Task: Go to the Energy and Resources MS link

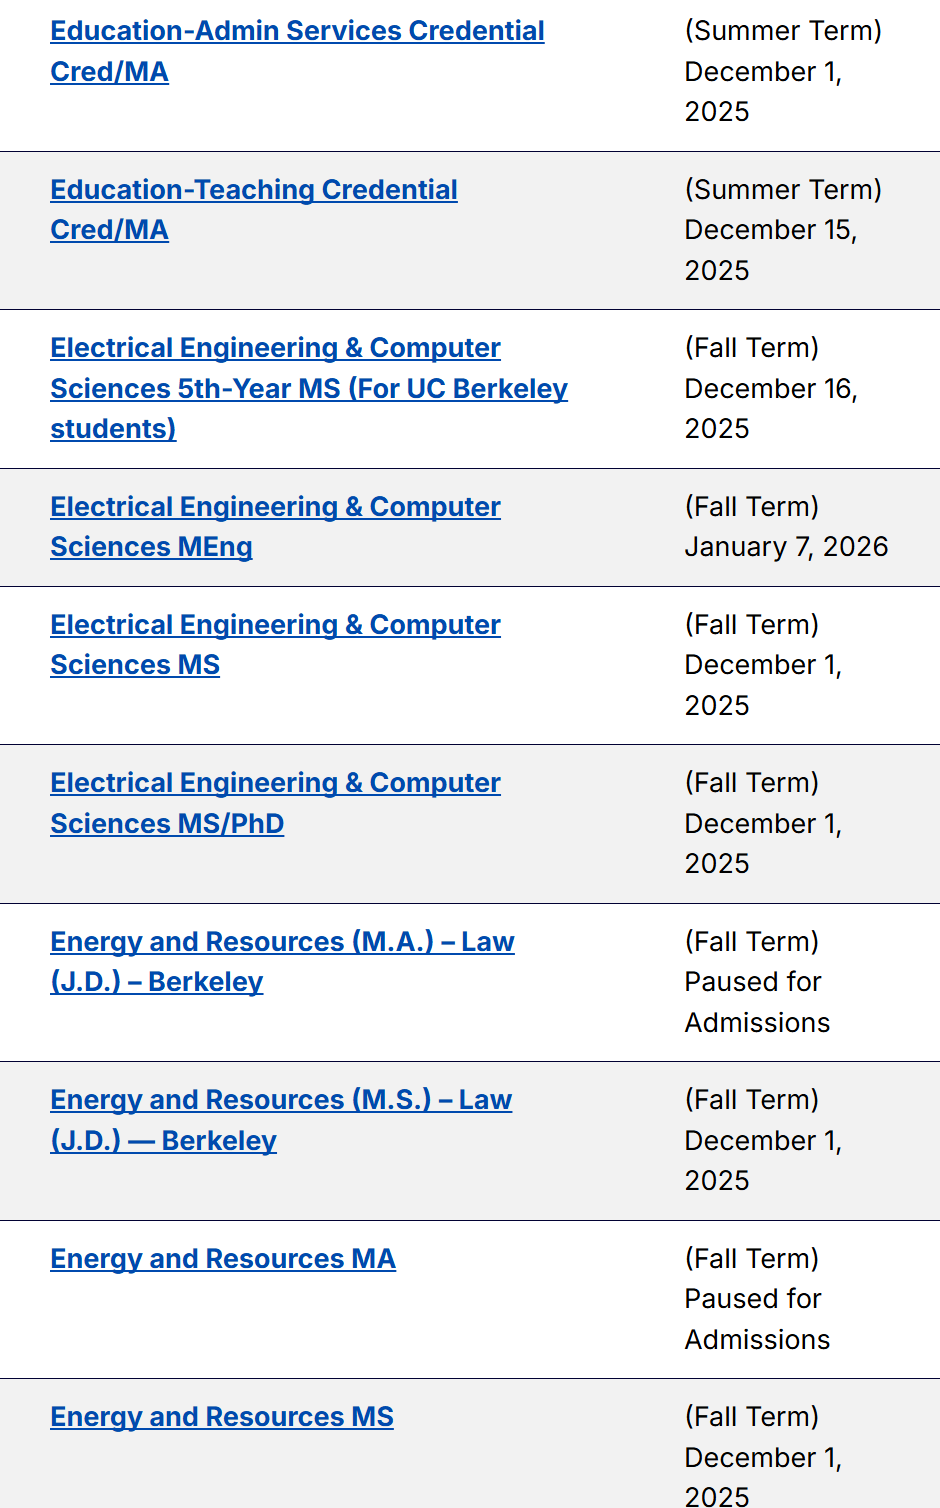Action: 222,1417
